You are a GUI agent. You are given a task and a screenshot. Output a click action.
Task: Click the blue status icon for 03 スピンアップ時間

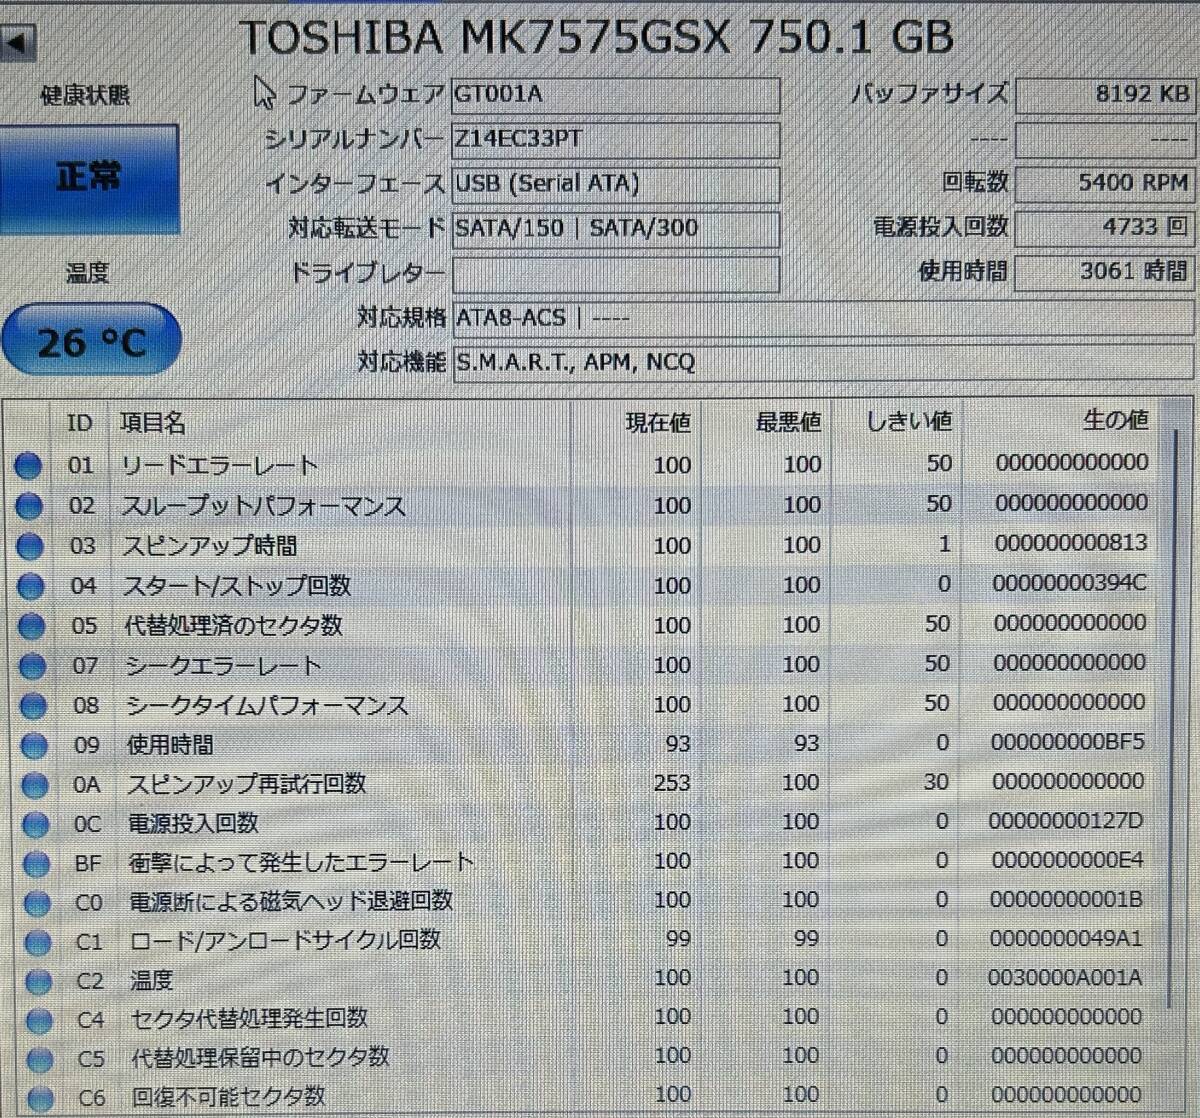(30, 546)
